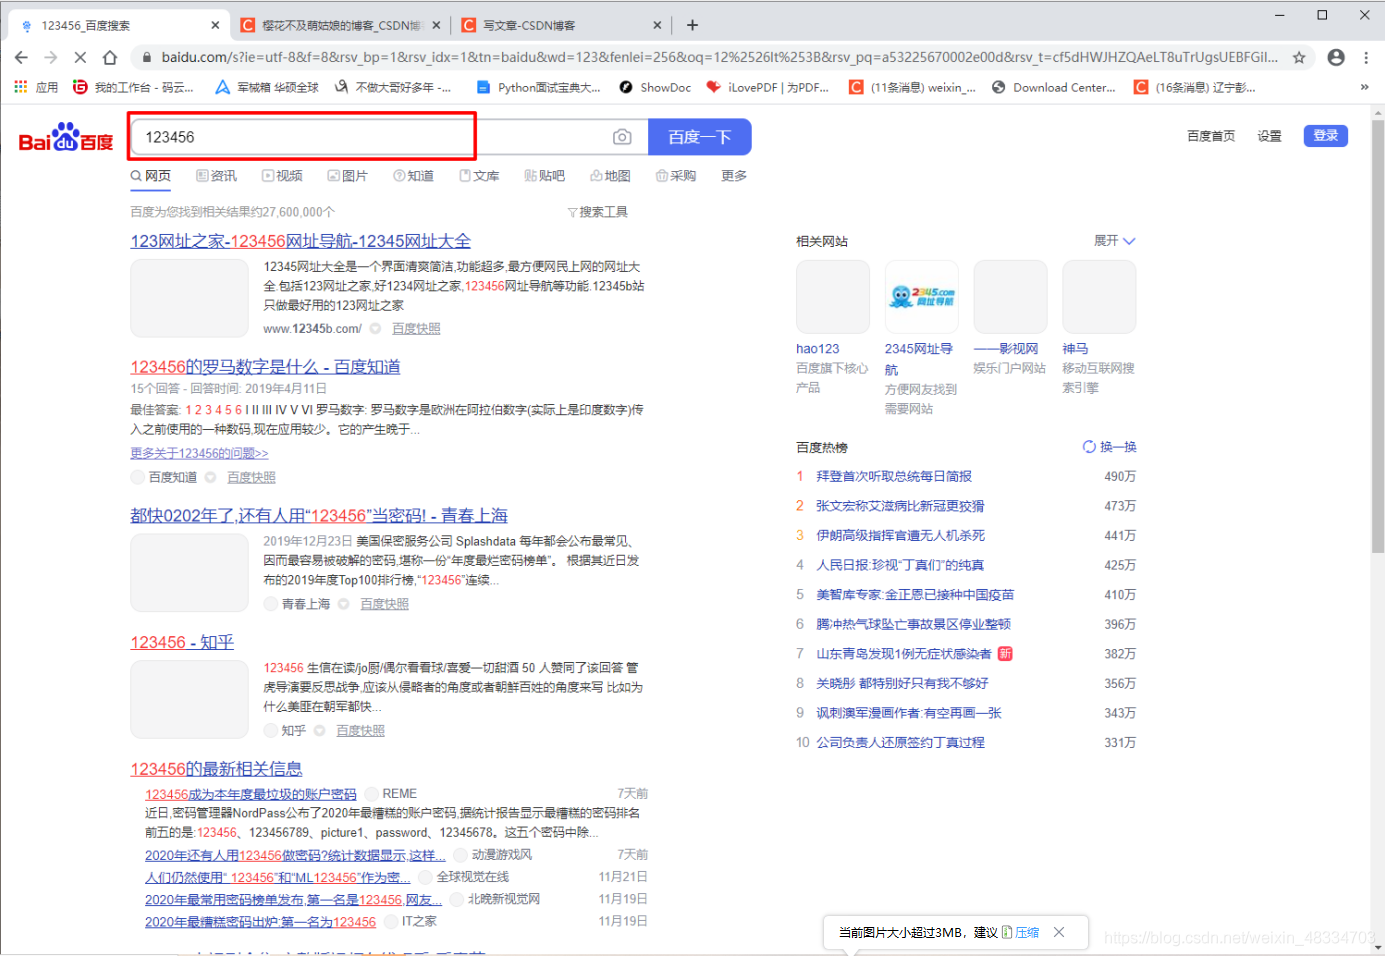Go to 百度首页 link

[1211, 136]
